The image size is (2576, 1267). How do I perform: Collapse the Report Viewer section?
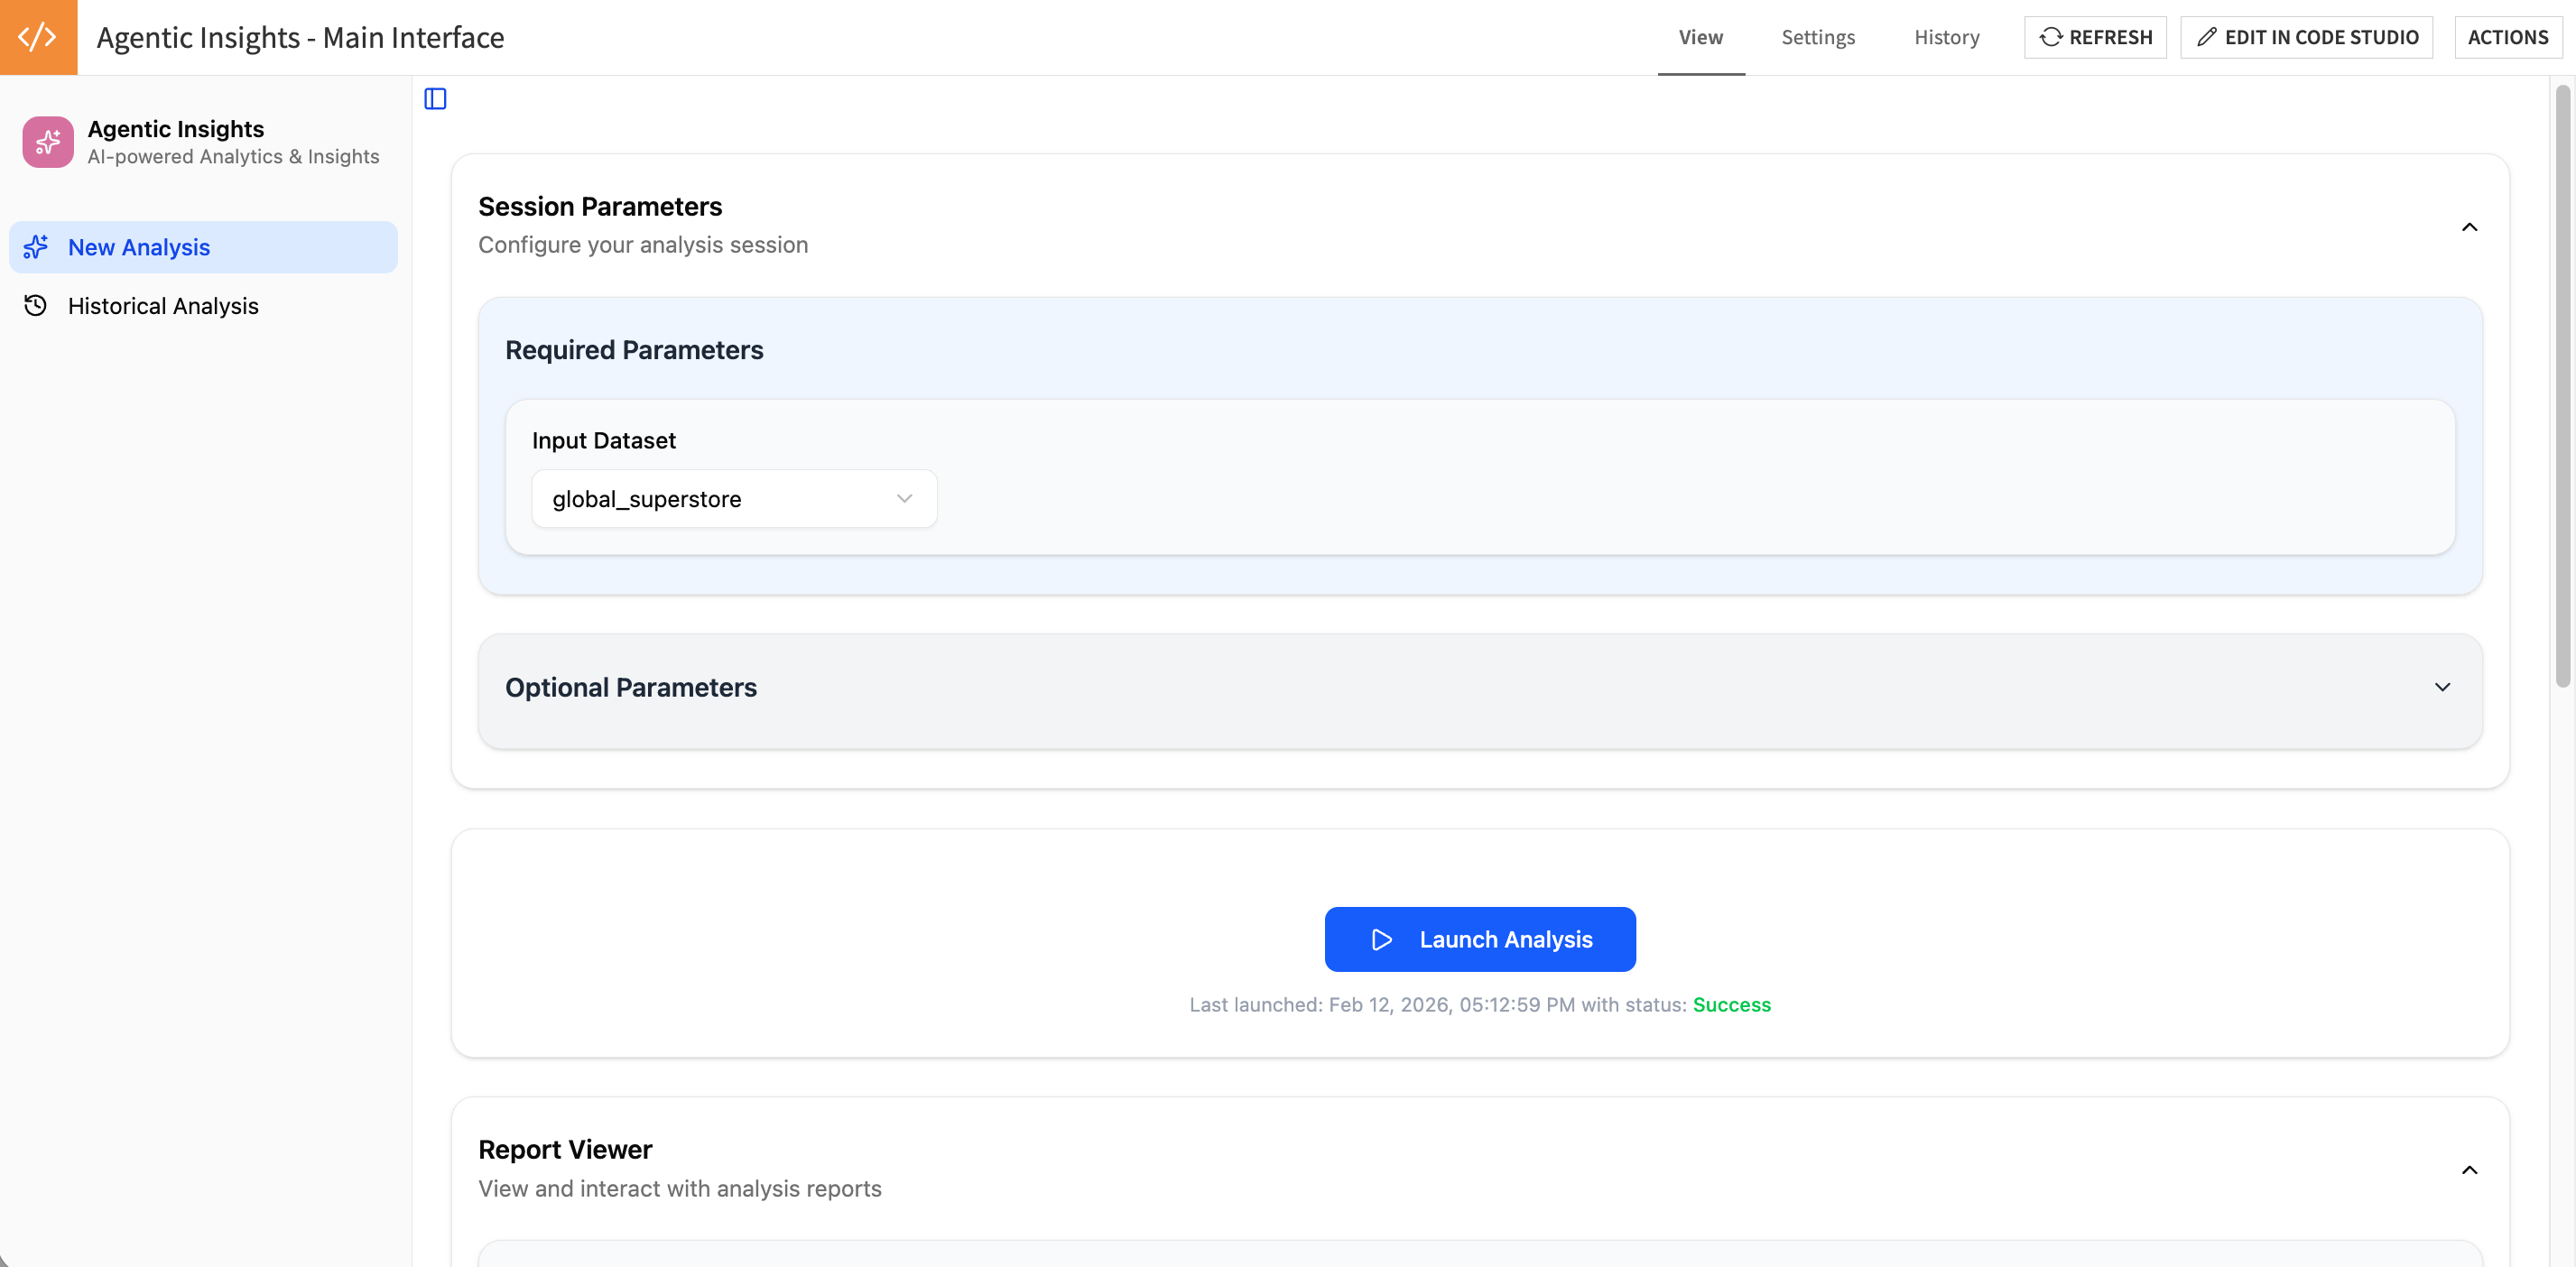[2470, 1169]
